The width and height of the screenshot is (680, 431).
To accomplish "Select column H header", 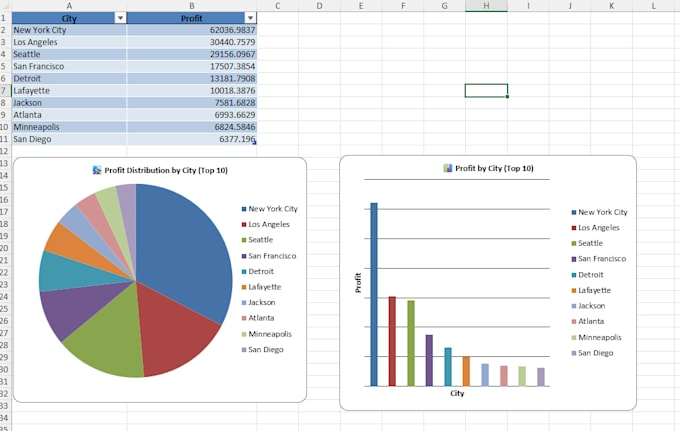I will point(486,6).
